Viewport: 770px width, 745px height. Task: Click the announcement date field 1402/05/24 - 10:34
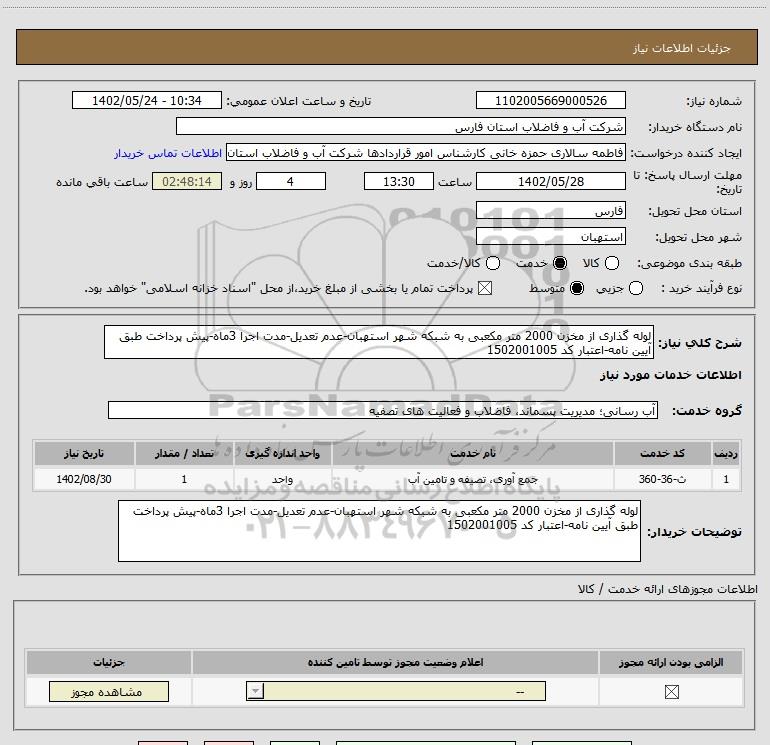pos(147,101)
